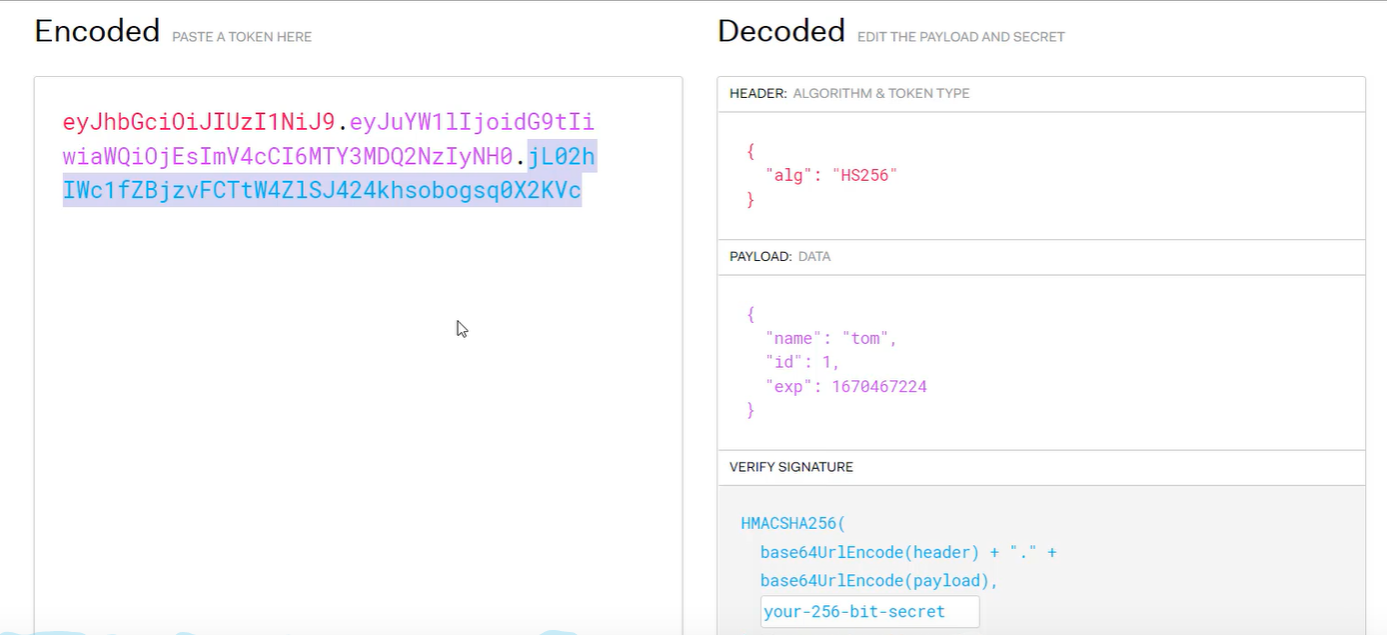Viewport: 1387px width, 635px height.
Task: Click the empty area of the encoded token editor
Action: point(358,420)
